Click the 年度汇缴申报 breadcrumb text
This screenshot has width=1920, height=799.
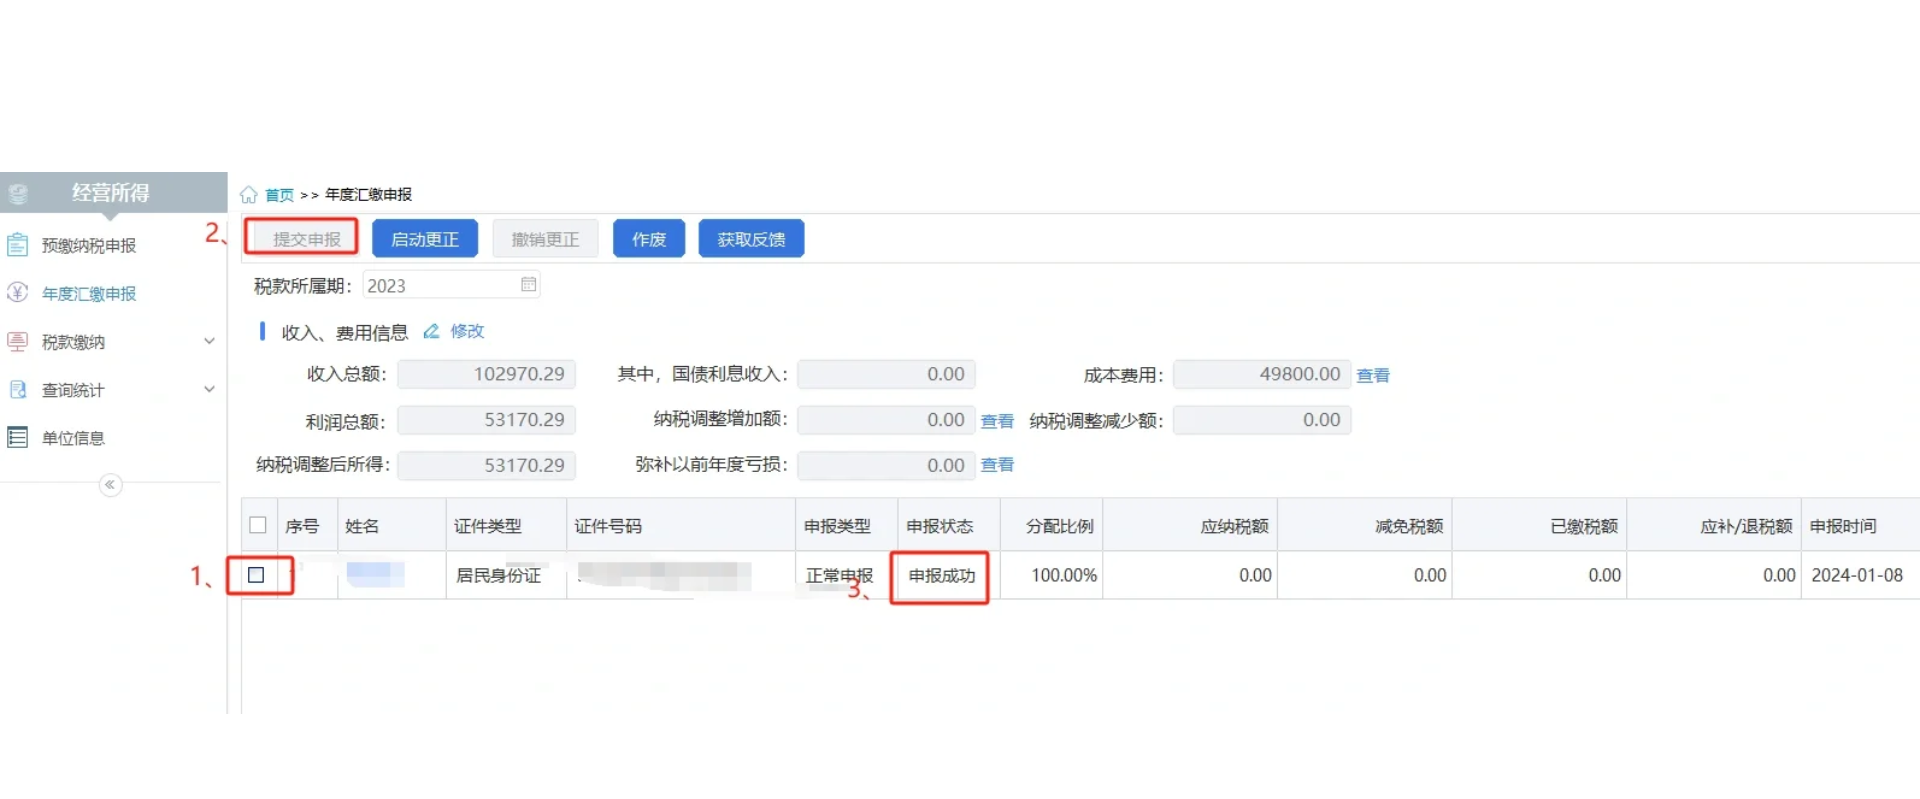368,195
